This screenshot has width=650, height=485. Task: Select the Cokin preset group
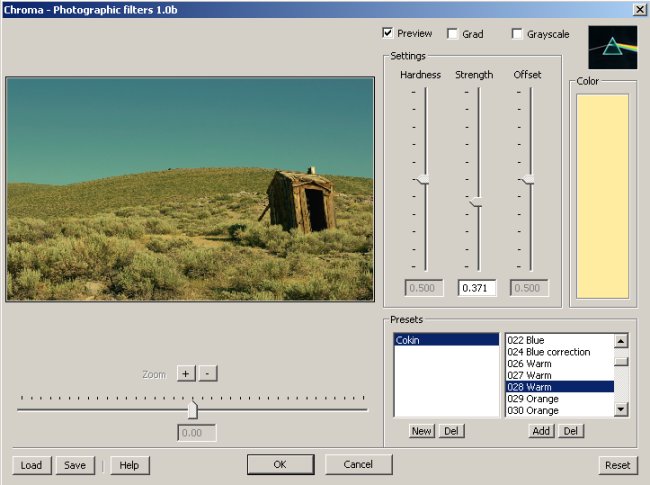[445, 340]
